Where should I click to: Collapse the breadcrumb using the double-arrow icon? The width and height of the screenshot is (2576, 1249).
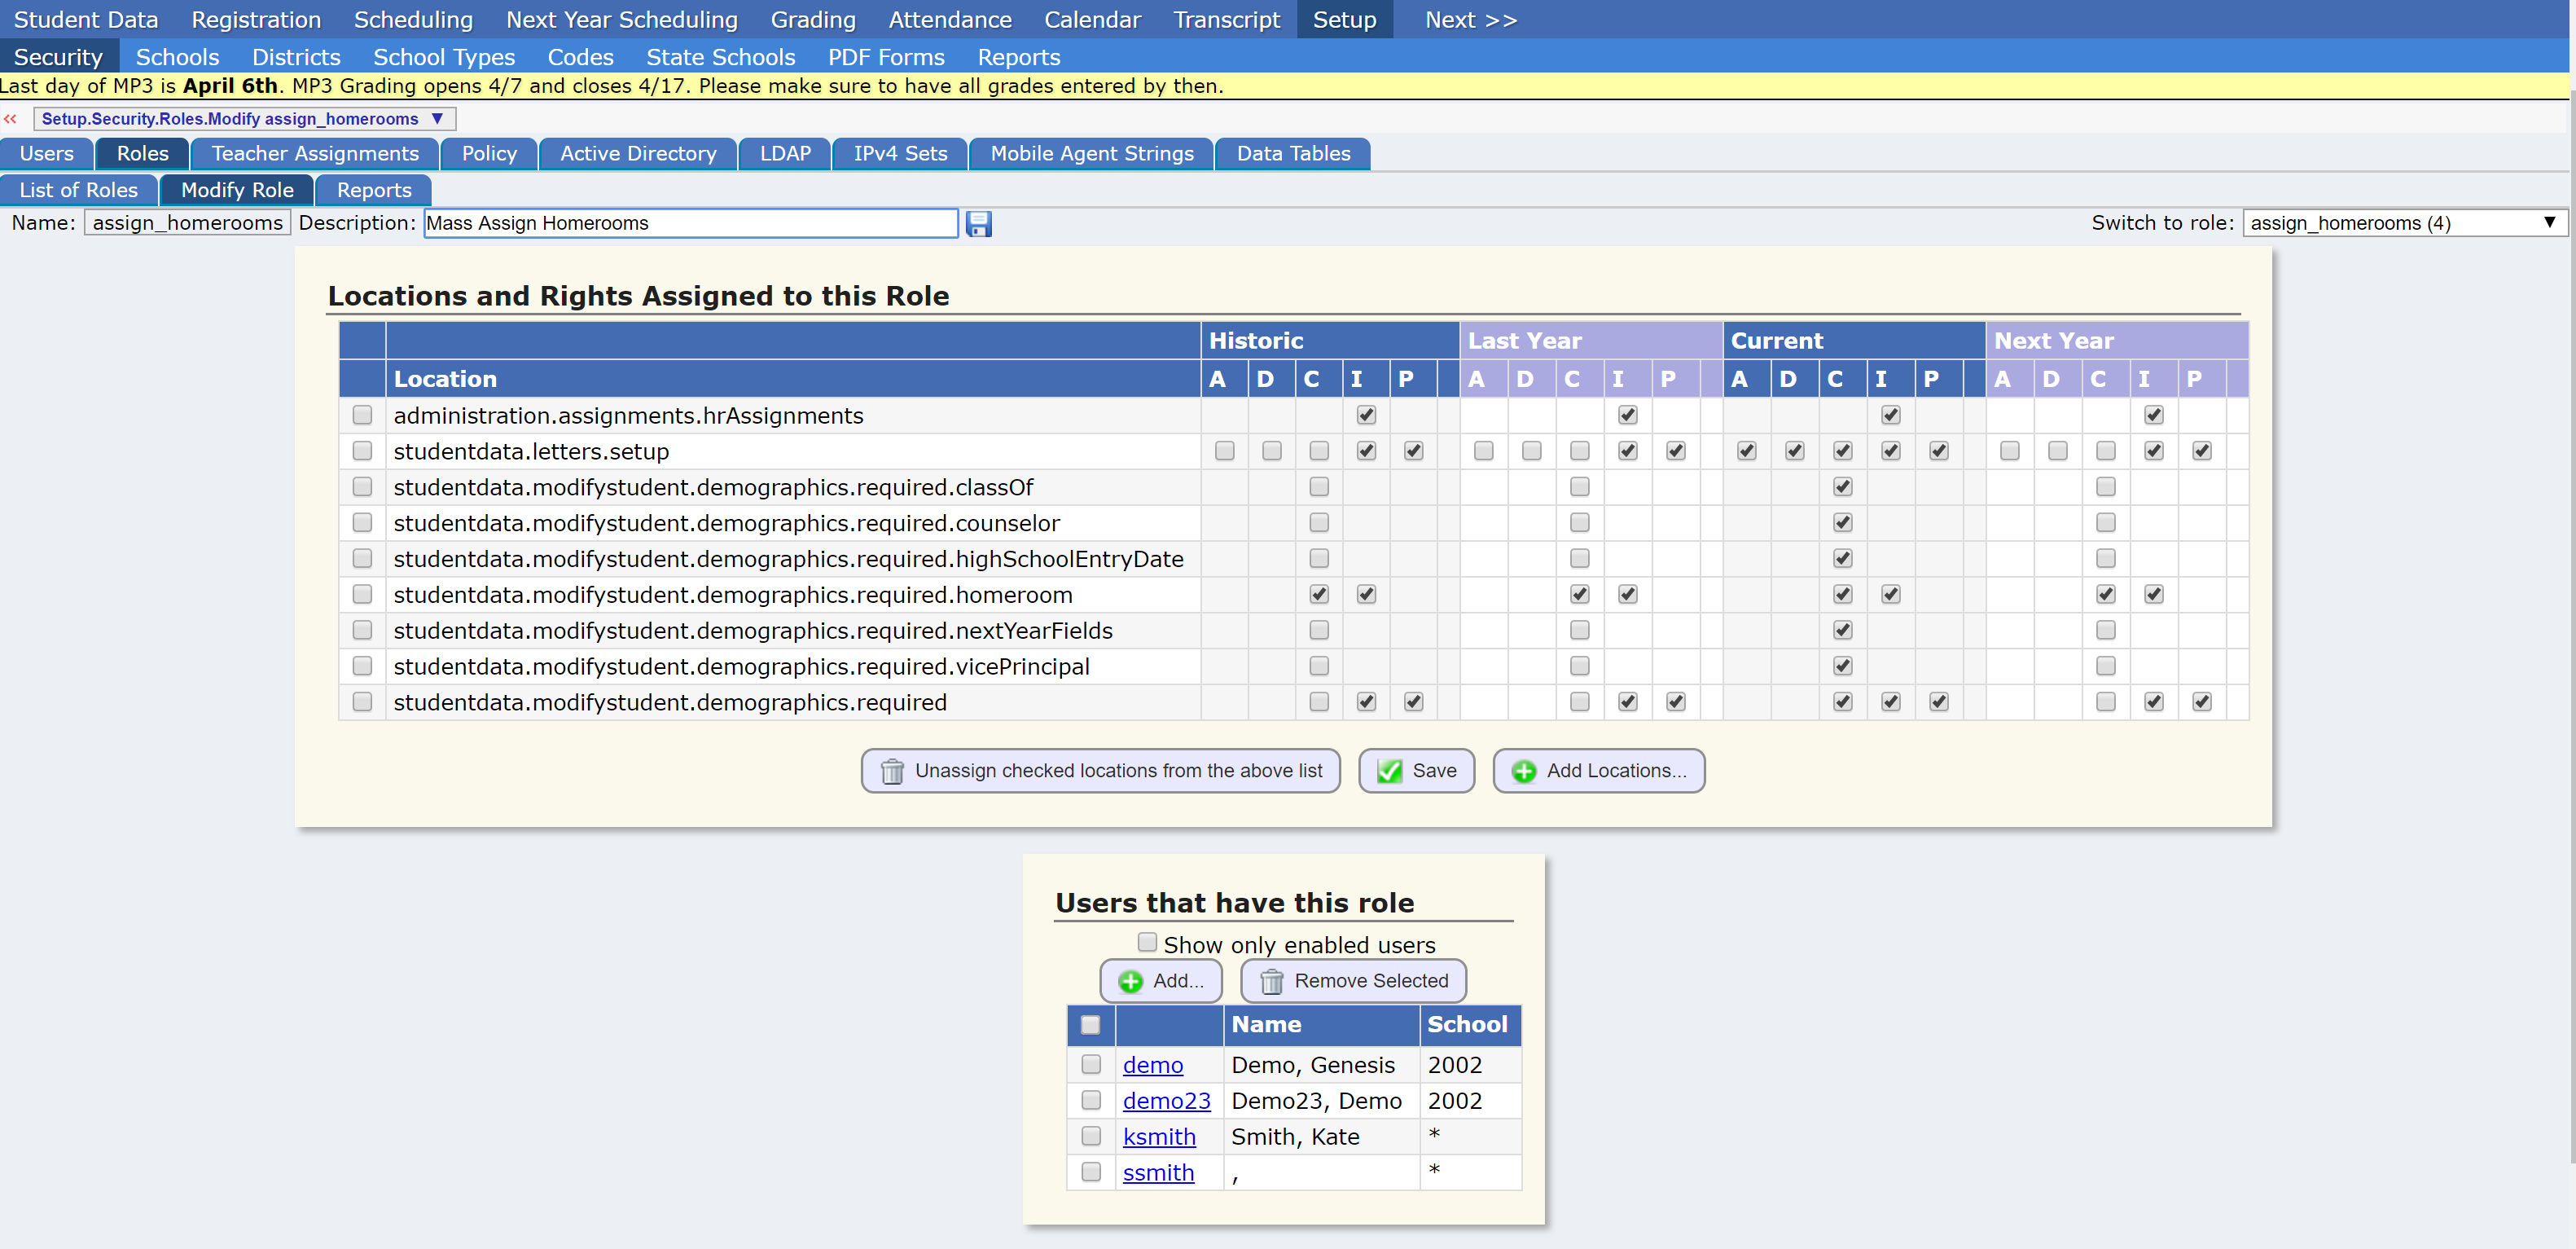point(11,118)
